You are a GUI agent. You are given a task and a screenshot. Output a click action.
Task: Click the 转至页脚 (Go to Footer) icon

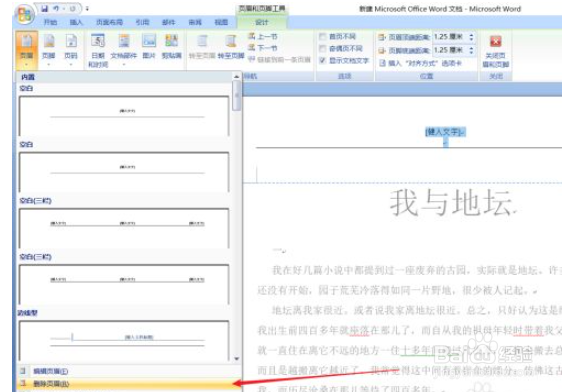(231, 47)
